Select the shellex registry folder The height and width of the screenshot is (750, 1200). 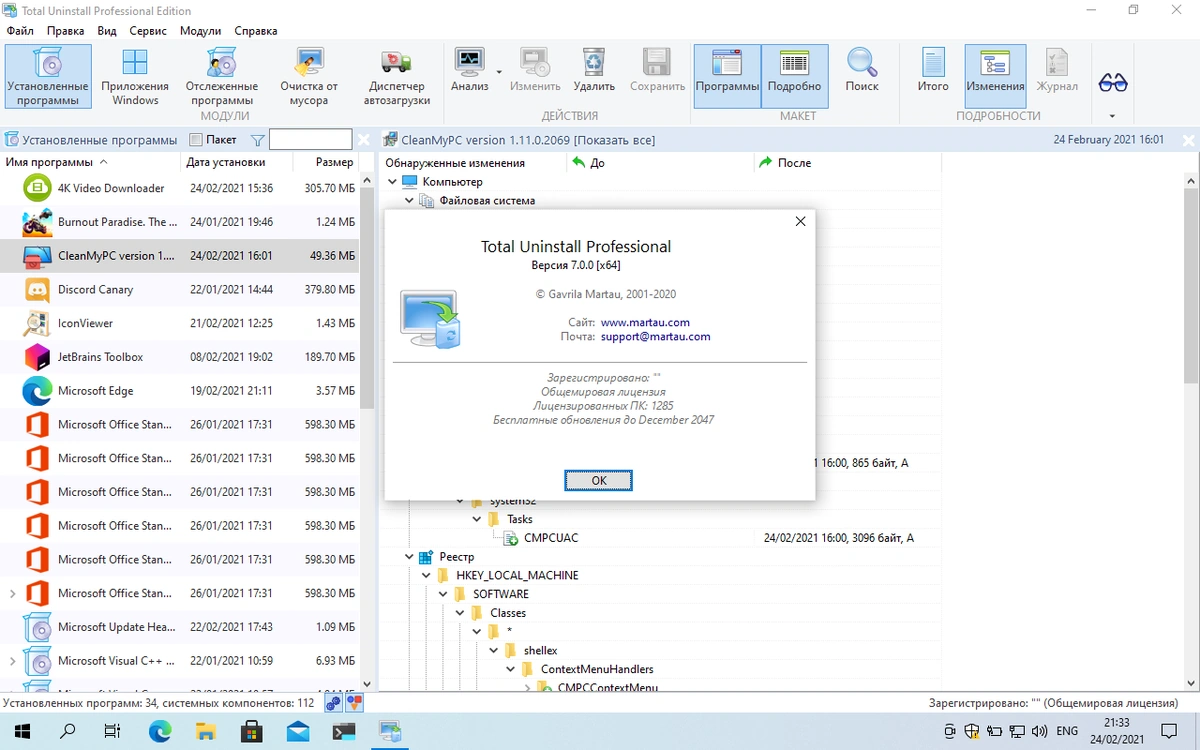[x=541, y=651]
